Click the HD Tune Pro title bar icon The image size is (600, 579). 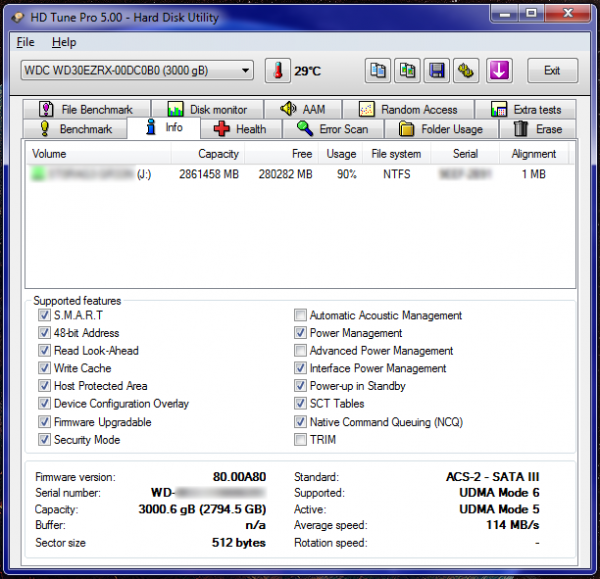click(18, 18)
